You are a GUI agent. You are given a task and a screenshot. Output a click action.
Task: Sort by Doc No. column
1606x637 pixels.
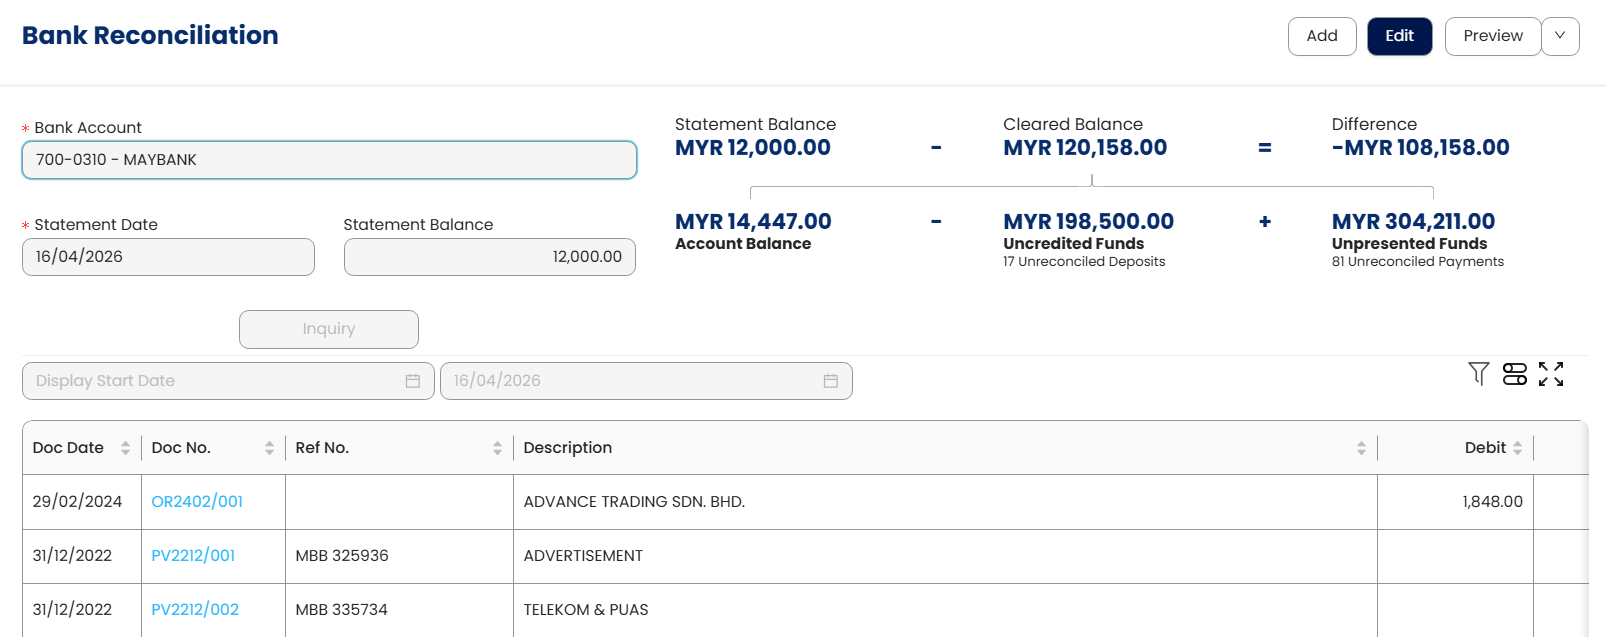coord(269,448)
